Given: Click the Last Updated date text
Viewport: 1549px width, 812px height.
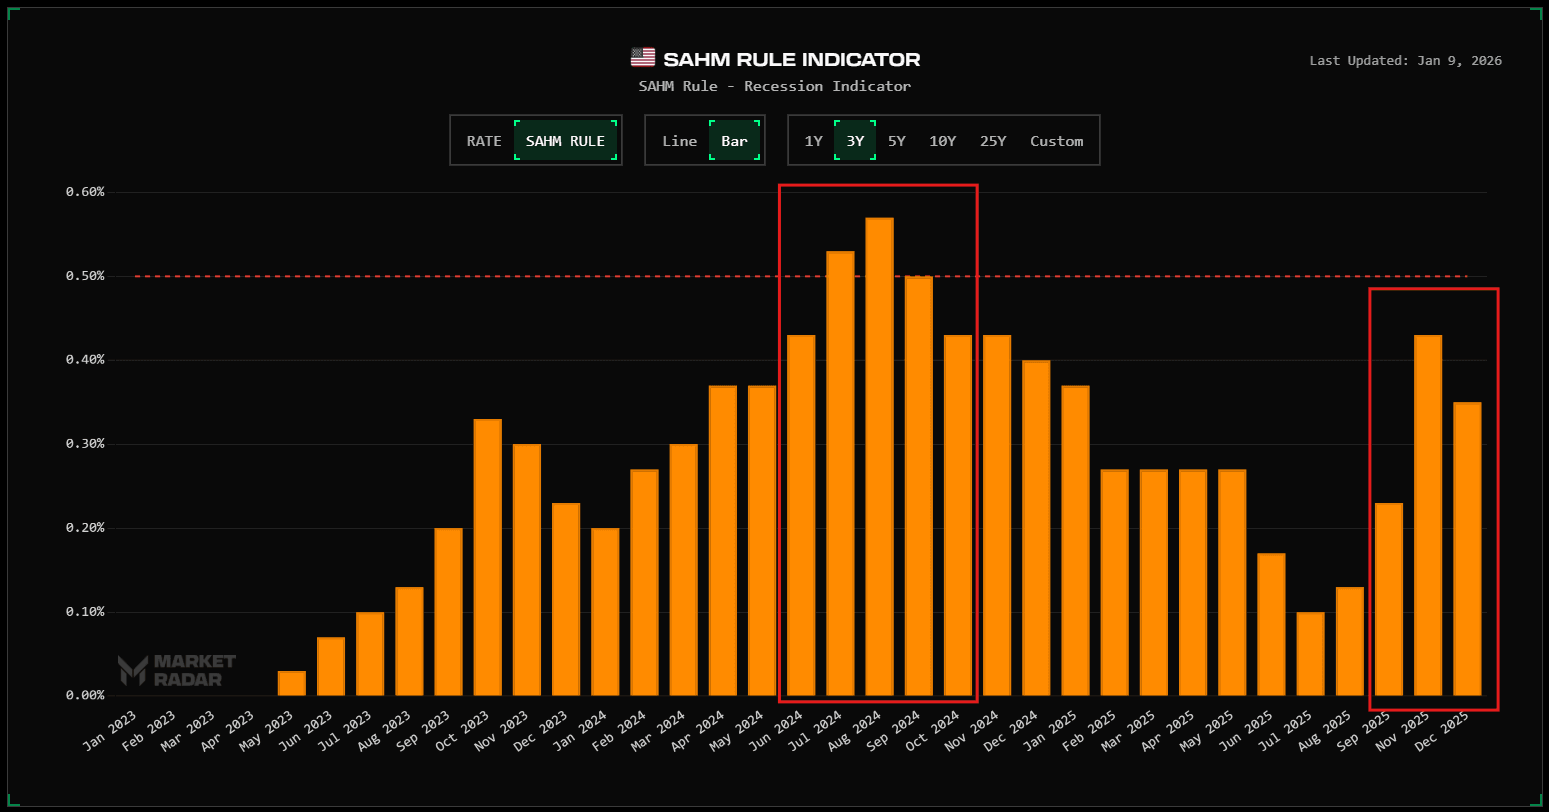Looking at the screenshot, I should 1405,61.
